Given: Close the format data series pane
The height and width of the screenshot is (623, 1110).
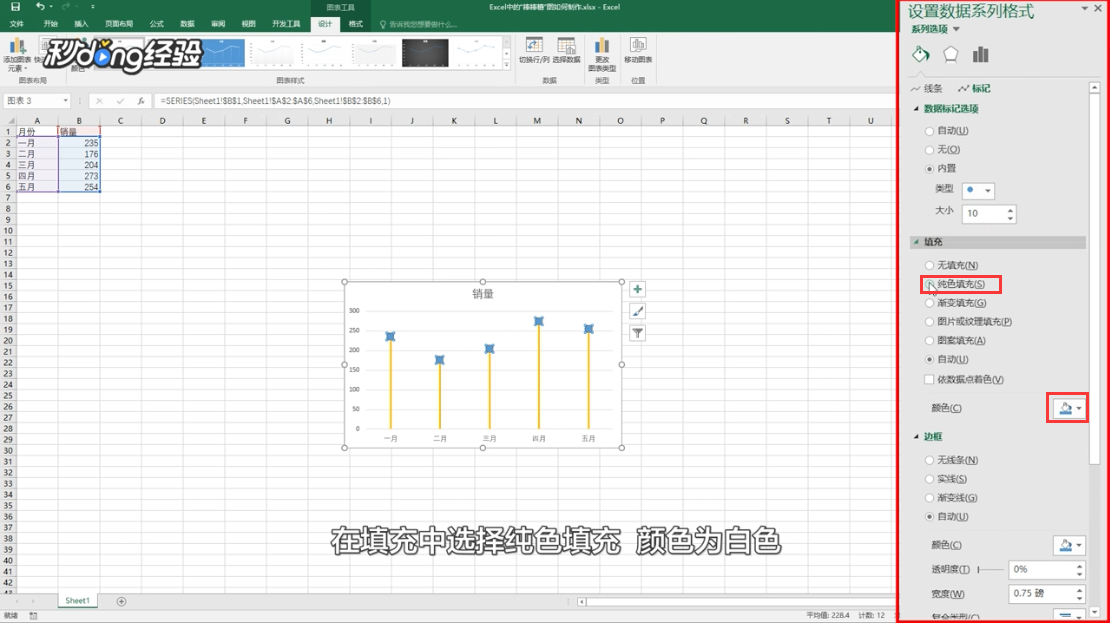Looking at the screenshot, I should [1097, 8].
